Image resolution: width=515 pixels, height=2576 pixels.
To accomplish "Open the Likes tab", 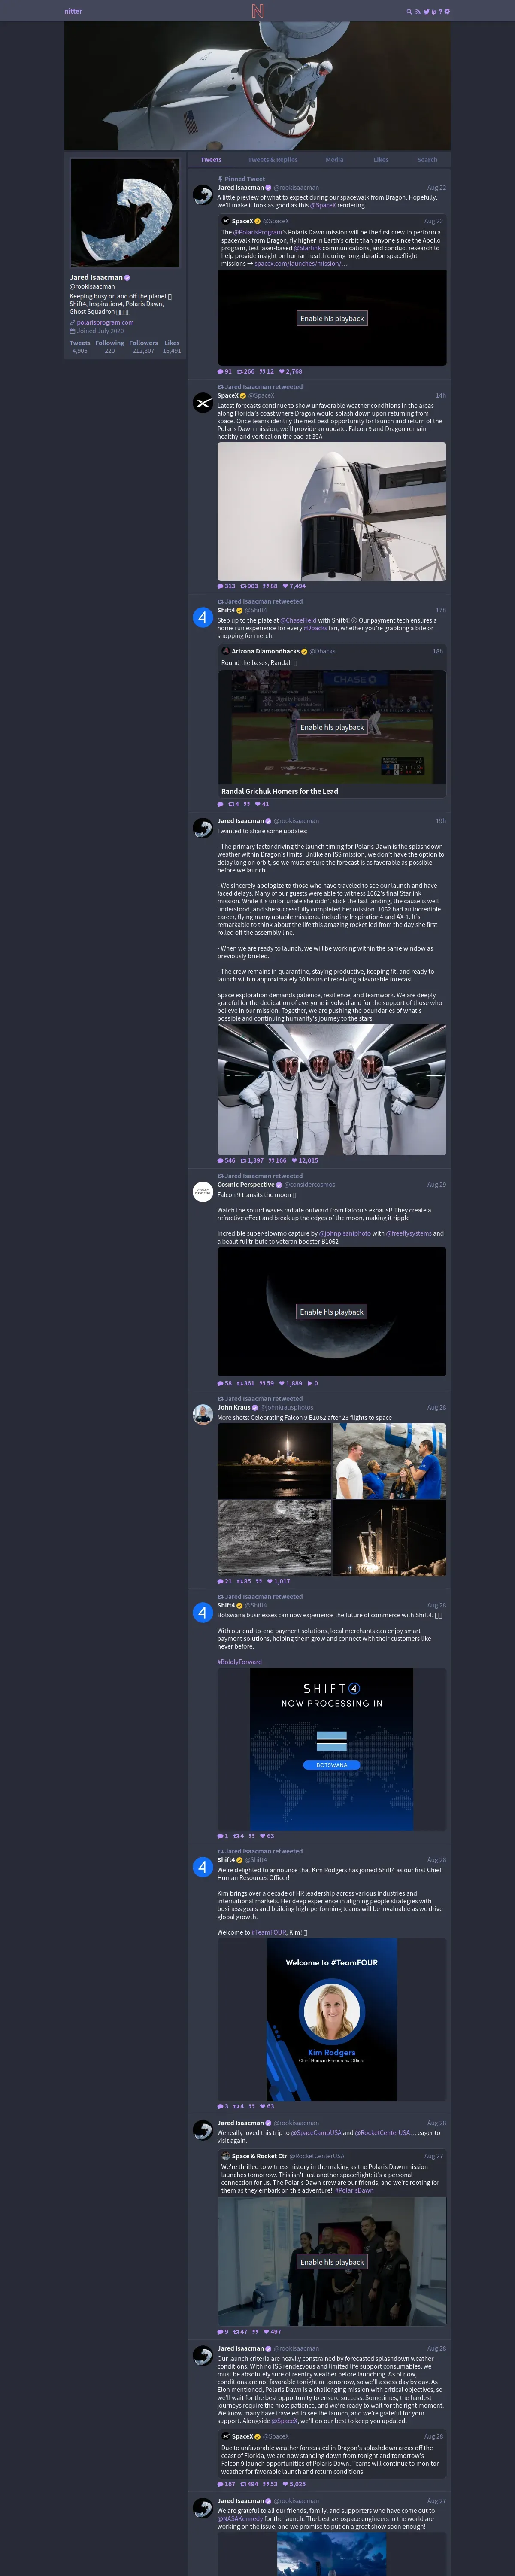I will pos(381,160).
